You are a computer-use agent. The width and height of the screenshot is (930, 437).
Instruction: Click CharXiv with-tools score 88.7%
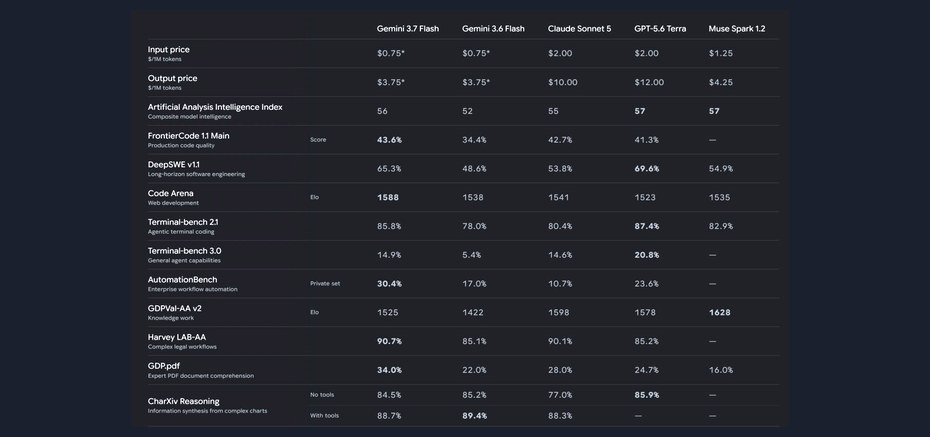pyautogui.click(x=389, y=416)
